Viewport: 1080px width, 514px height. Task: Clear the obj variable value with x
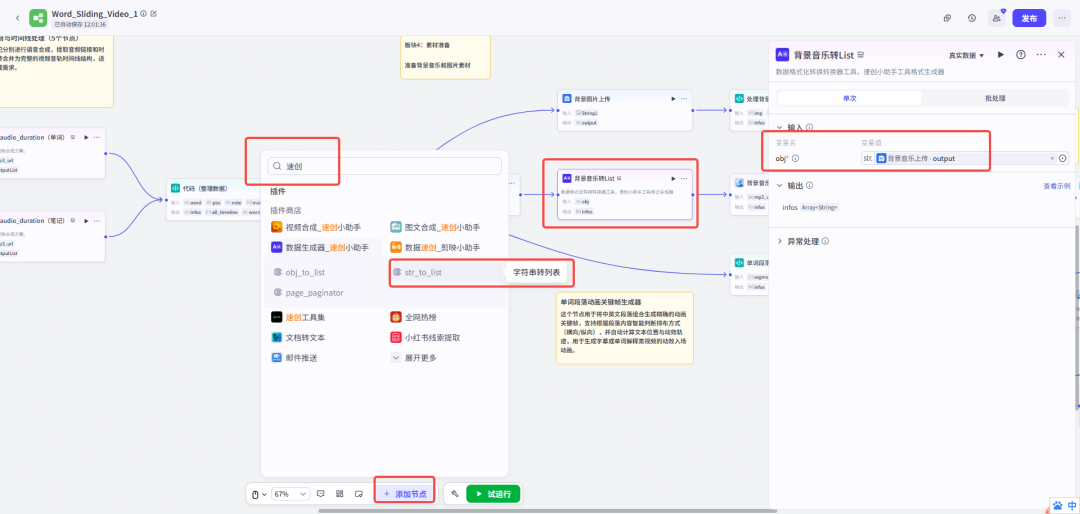pyautogui.click(x=1052, y=158)
